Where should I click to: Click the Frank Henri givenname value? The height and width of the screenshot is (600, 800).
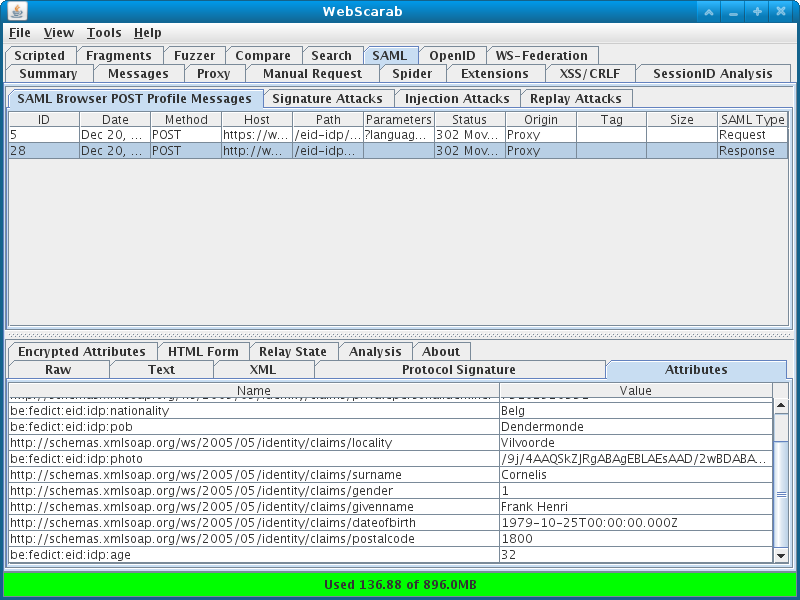tap(636, 507)
